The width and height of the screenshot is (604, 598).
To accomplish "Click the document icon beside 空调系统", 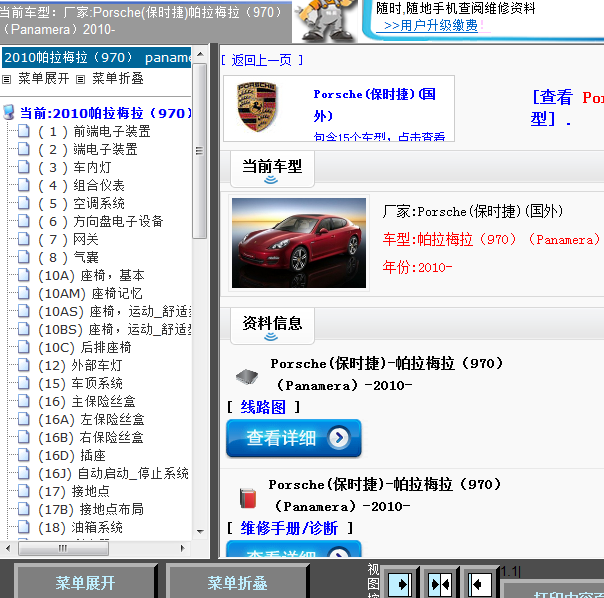I will [24, 203].
